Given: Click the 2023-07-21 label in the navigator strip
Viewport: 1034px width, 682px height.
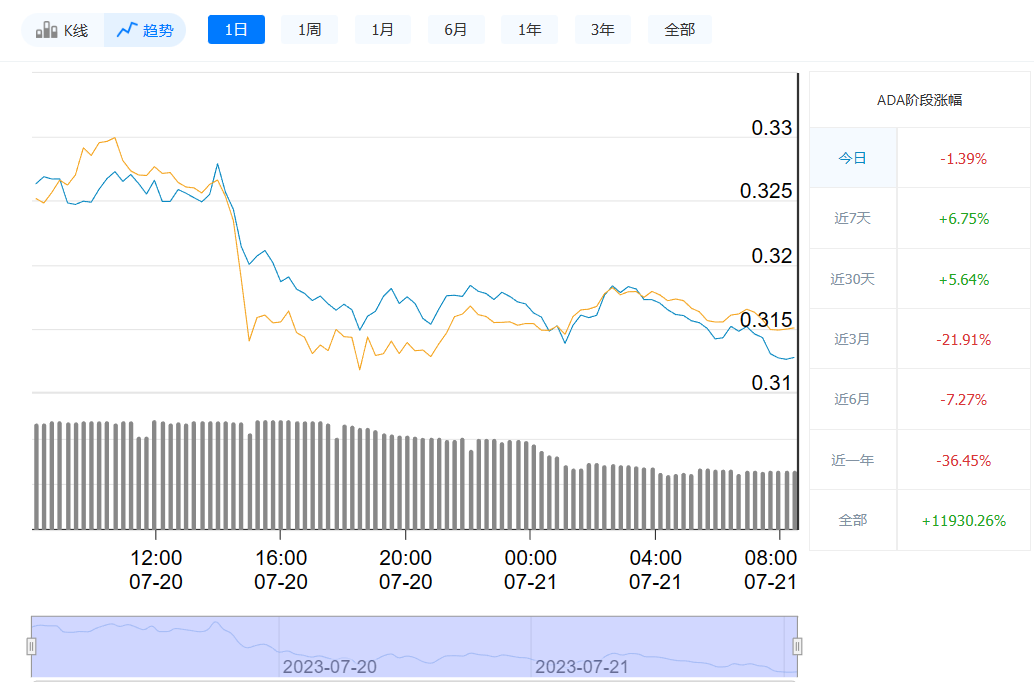Looking at the screenshot, I should (x=581, y=663).
